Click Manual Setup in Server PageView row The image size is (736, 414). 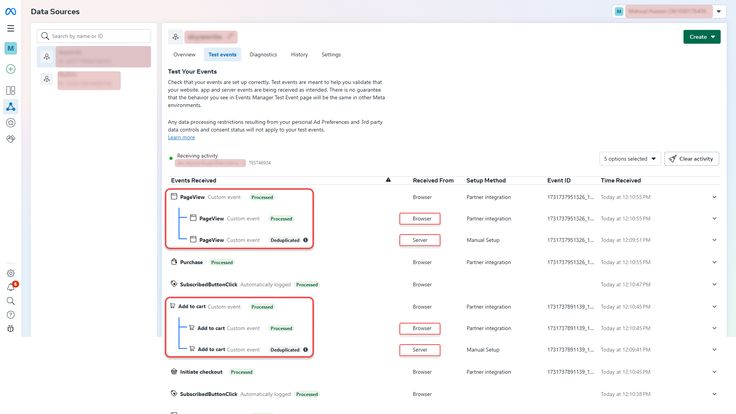click(x=483, y=240)
